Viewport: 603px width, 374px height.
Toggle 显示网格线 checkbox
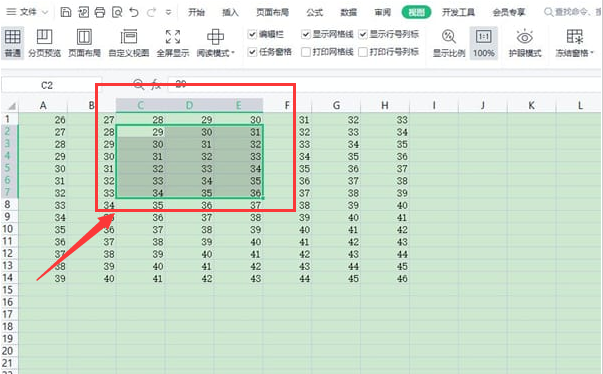(x=306, y=35)
